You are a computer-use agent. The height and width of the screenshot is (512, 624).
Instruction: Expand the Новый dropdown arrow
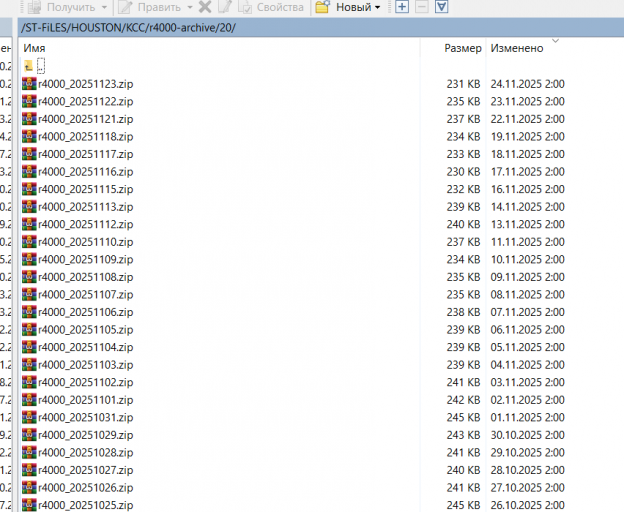(377, 7)
